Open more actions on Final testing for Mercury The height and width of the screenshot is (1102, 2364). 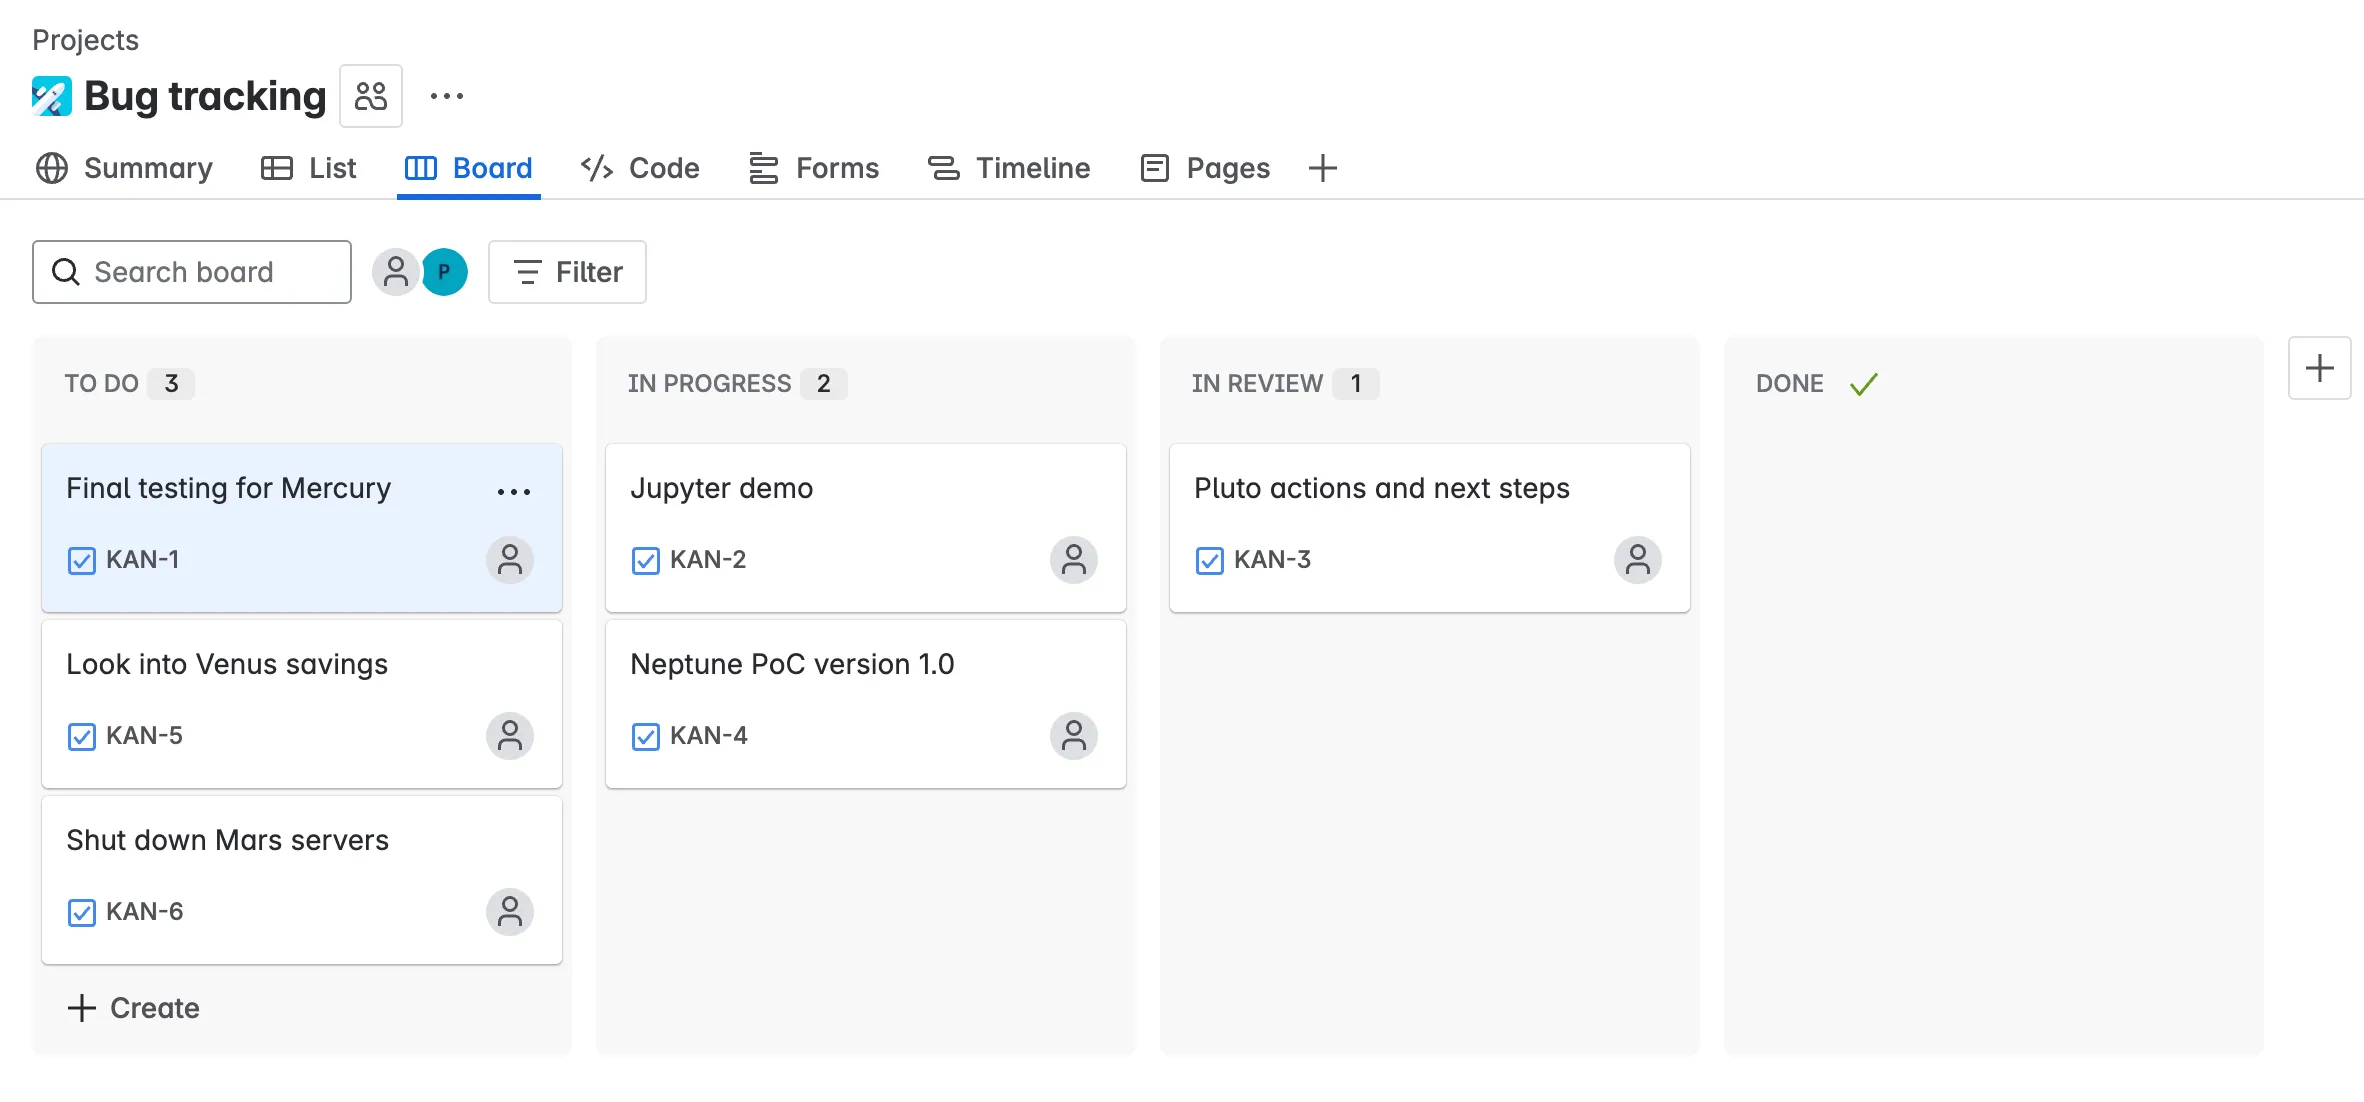(514, 492)
